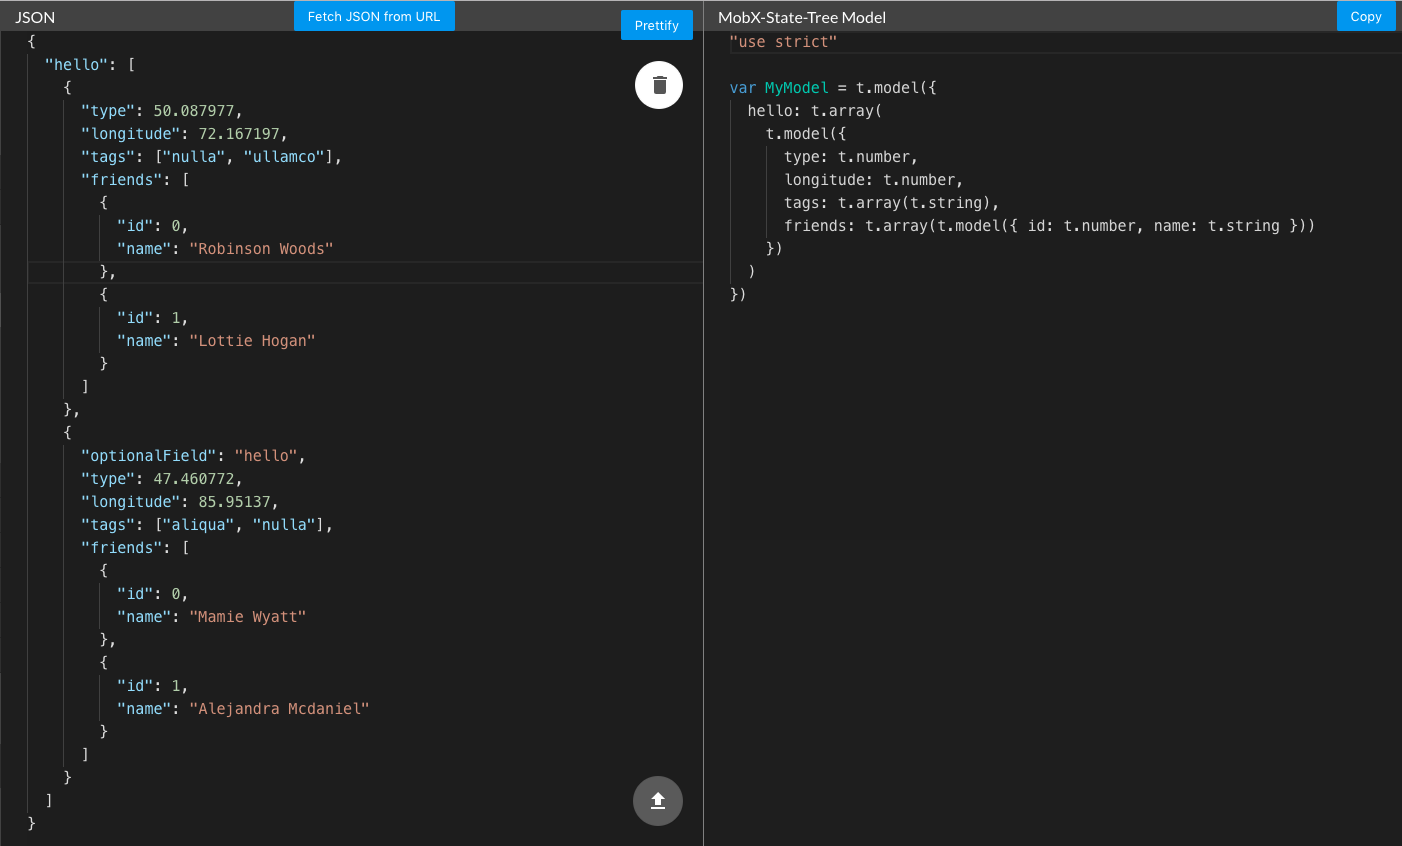Click the JSON panel title
This screenshot has height=846, width=1402.
pos(35,17)
